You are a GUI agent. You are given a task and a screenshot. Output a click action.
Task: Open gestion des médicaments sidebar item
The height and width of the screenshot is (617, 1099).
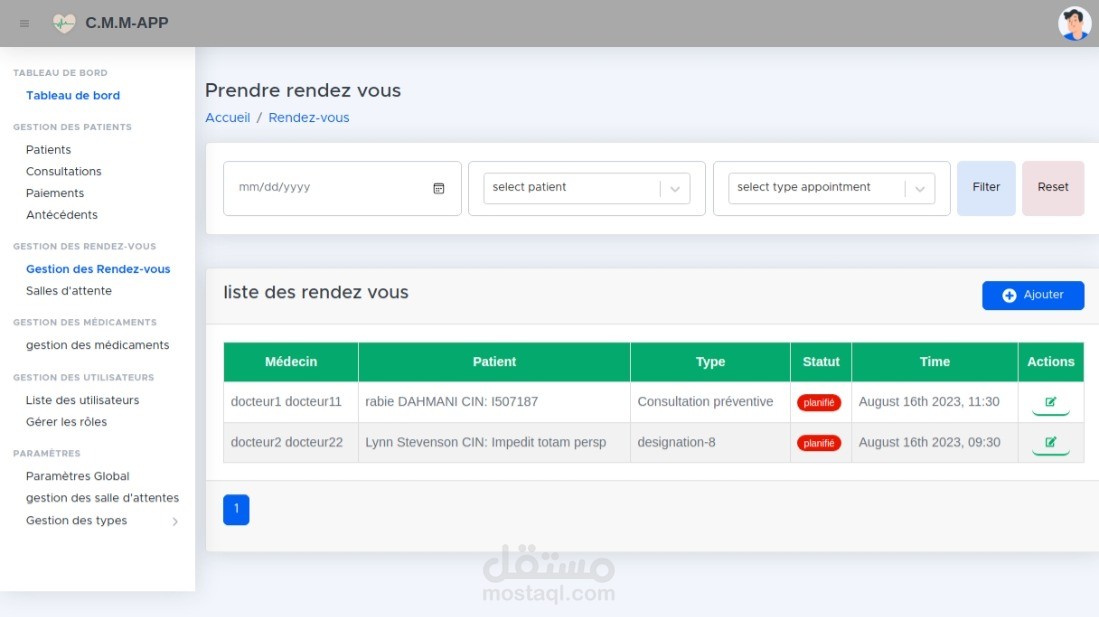point(97,345)
